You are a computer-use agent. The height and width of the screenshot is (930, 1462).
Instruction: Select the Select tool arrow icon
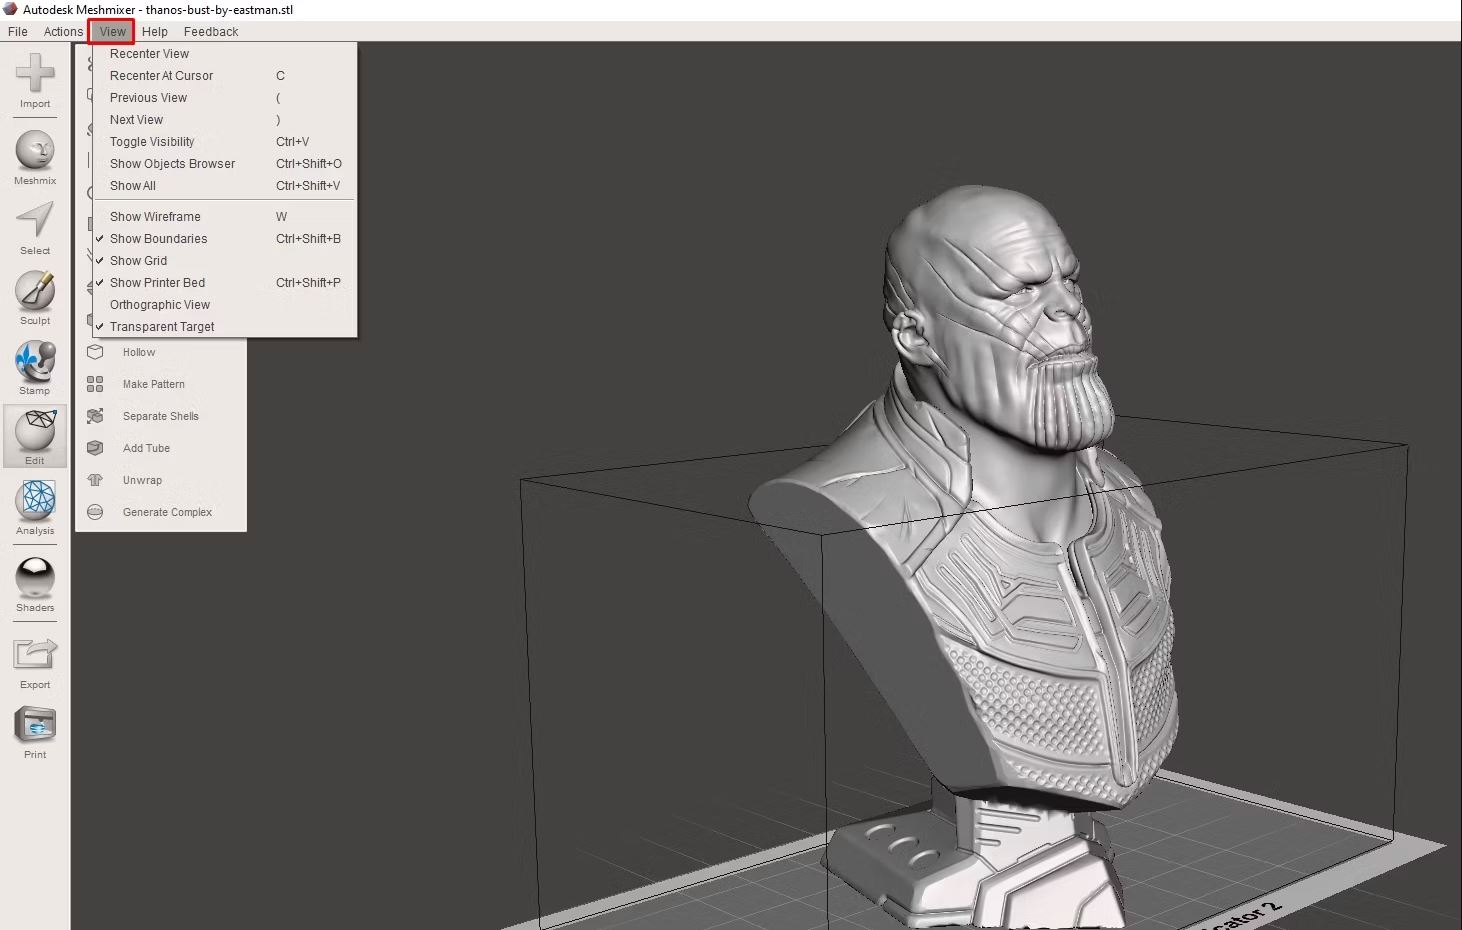click(35, 221)
